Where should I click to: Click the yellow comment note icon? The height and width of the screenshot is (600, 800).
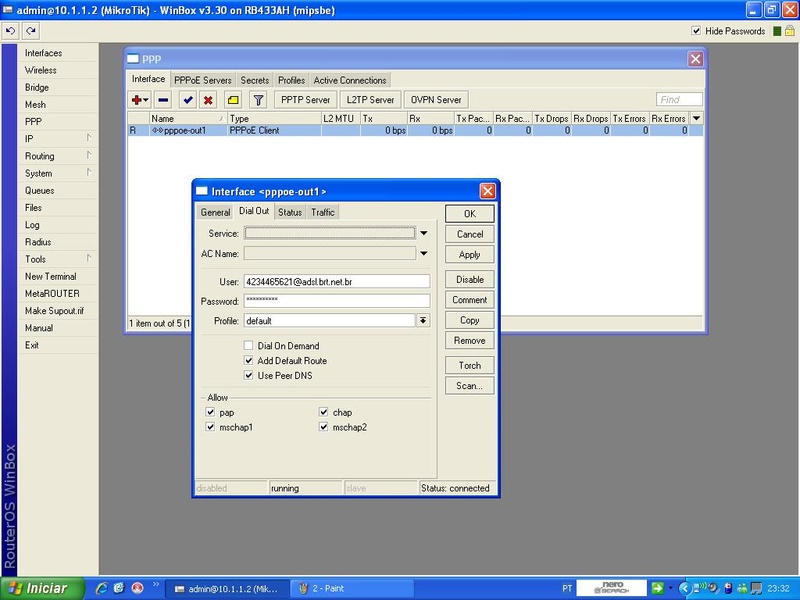(233, 100)
